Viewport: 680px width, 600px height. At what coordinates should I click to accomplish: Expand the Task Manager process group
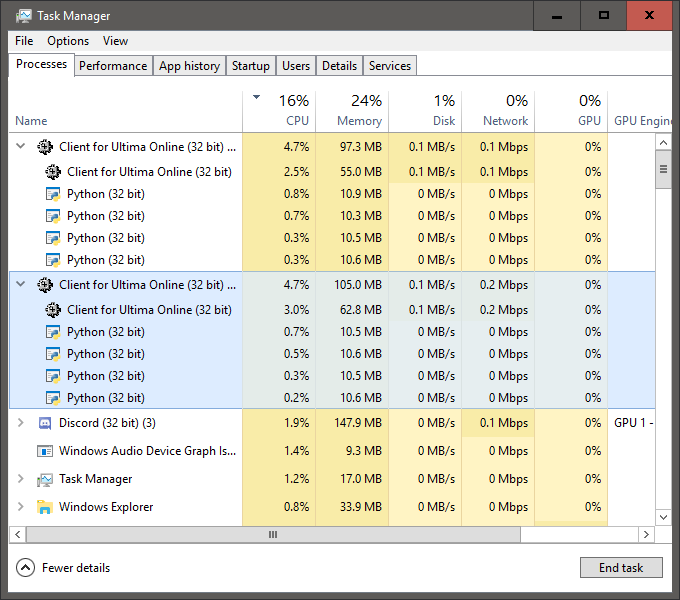pos(20,479)
